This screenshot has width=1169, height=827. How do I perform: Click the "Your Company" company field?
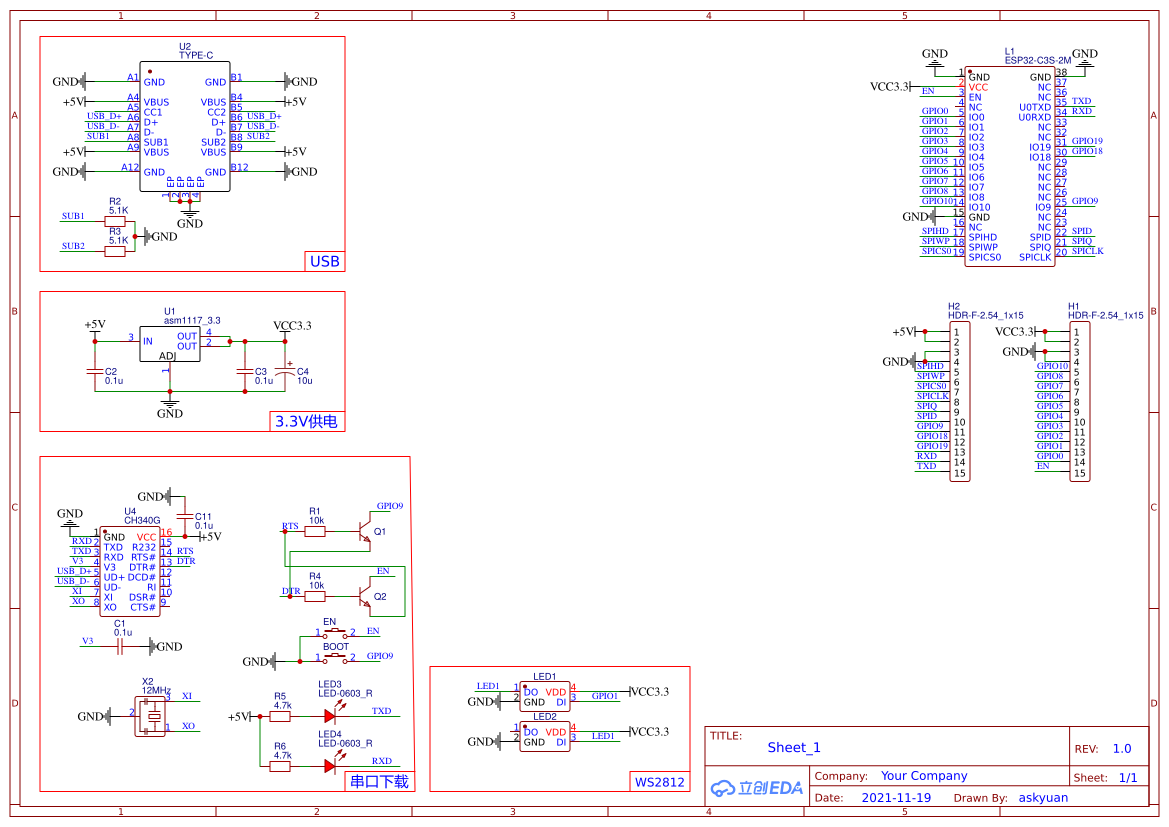tap(924, 776)
